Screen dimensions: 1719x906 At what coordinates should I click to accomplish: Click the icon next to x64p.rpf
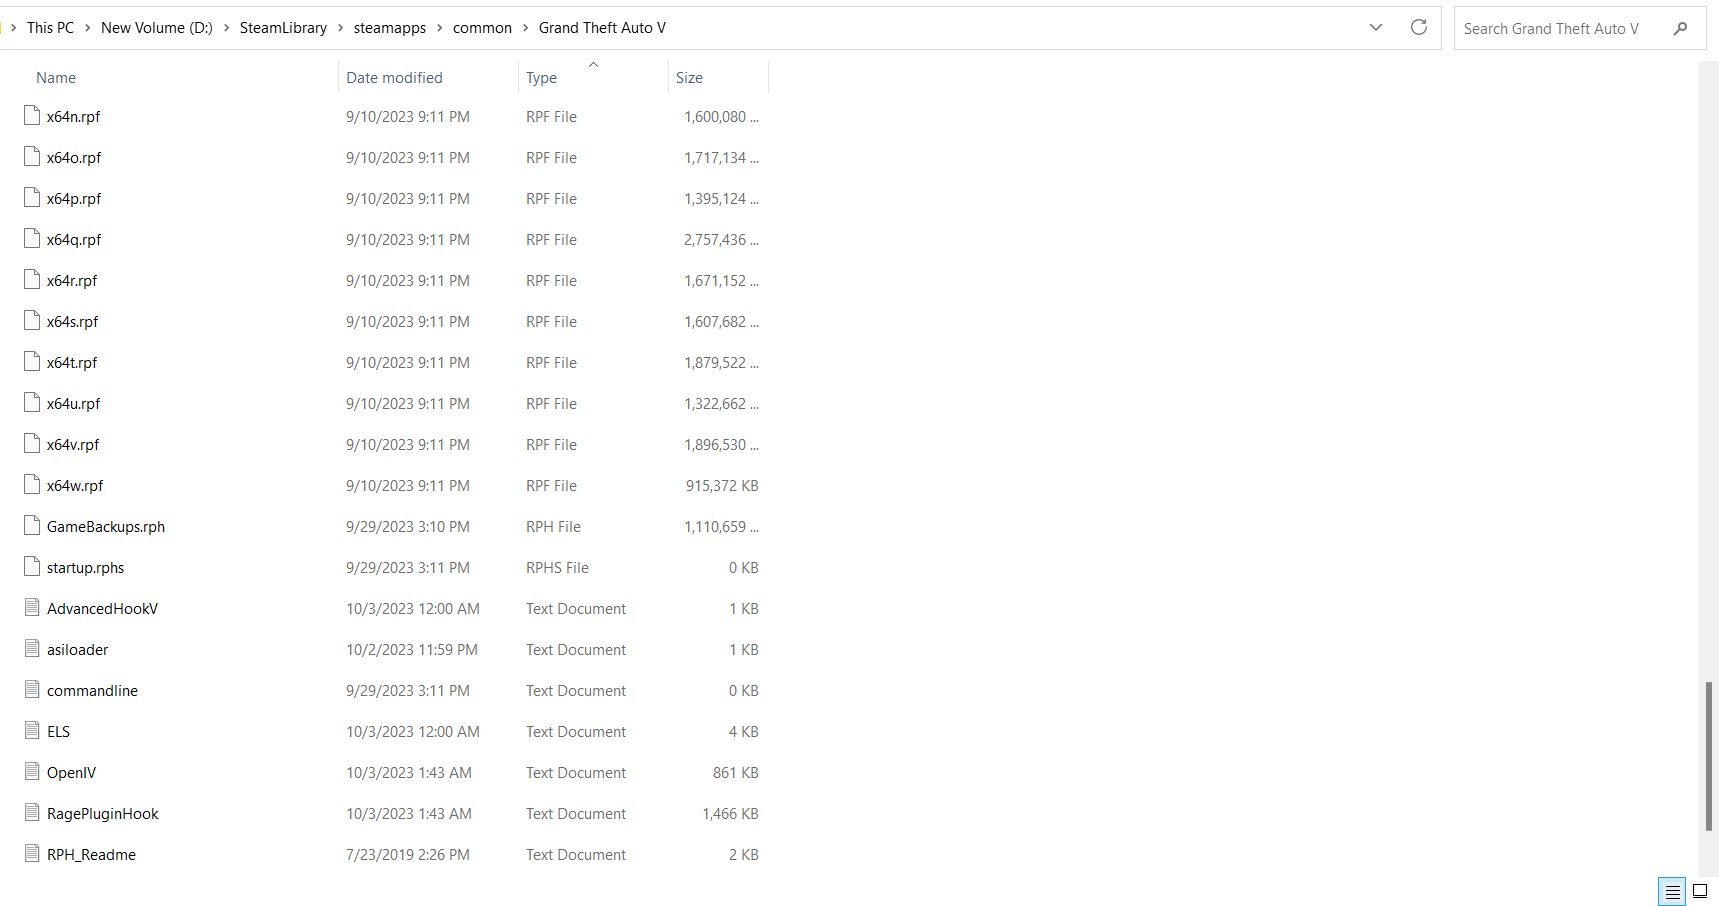coord(32,198)
